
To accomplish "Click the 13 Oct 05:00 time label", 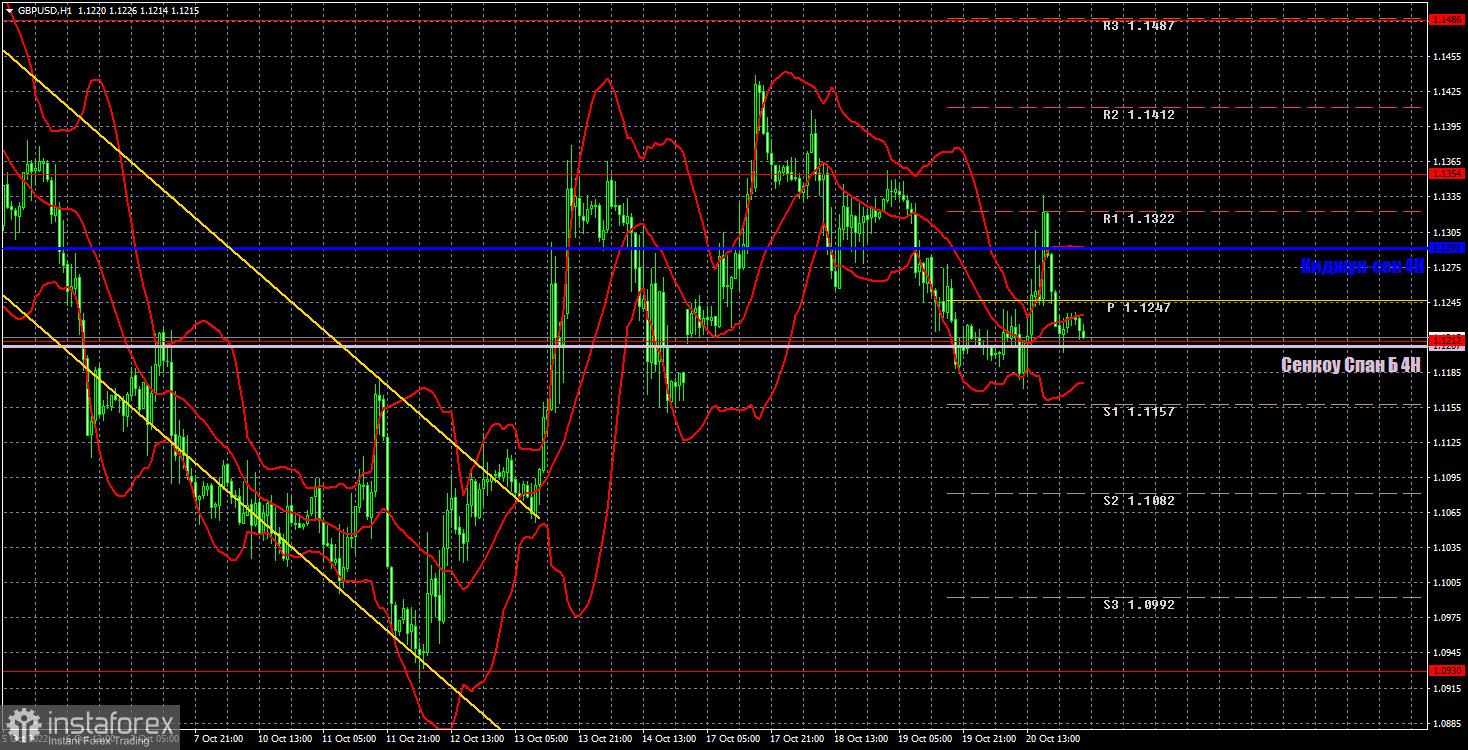I will [540, 740].
